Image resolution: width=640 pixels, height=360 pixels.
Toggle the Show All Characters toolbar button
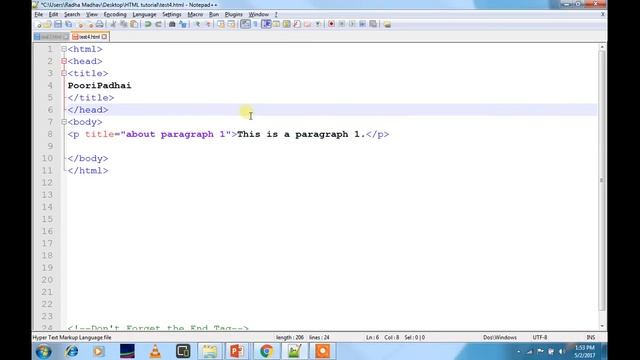point(255,24)
